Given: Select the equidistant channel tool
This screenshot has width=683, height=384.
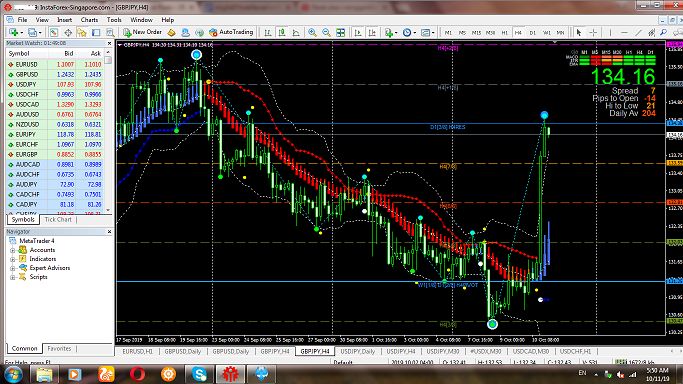Looking at the screenshot, I should point(652,32).
